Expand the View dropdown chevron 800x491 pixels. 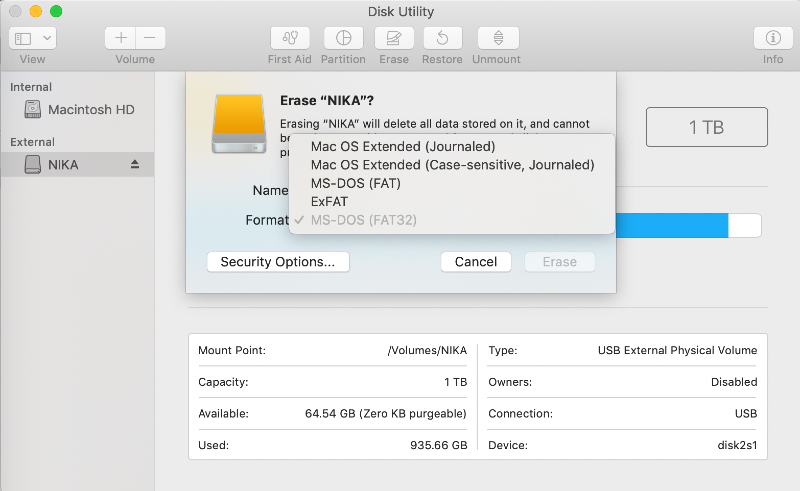click(47, 38)
